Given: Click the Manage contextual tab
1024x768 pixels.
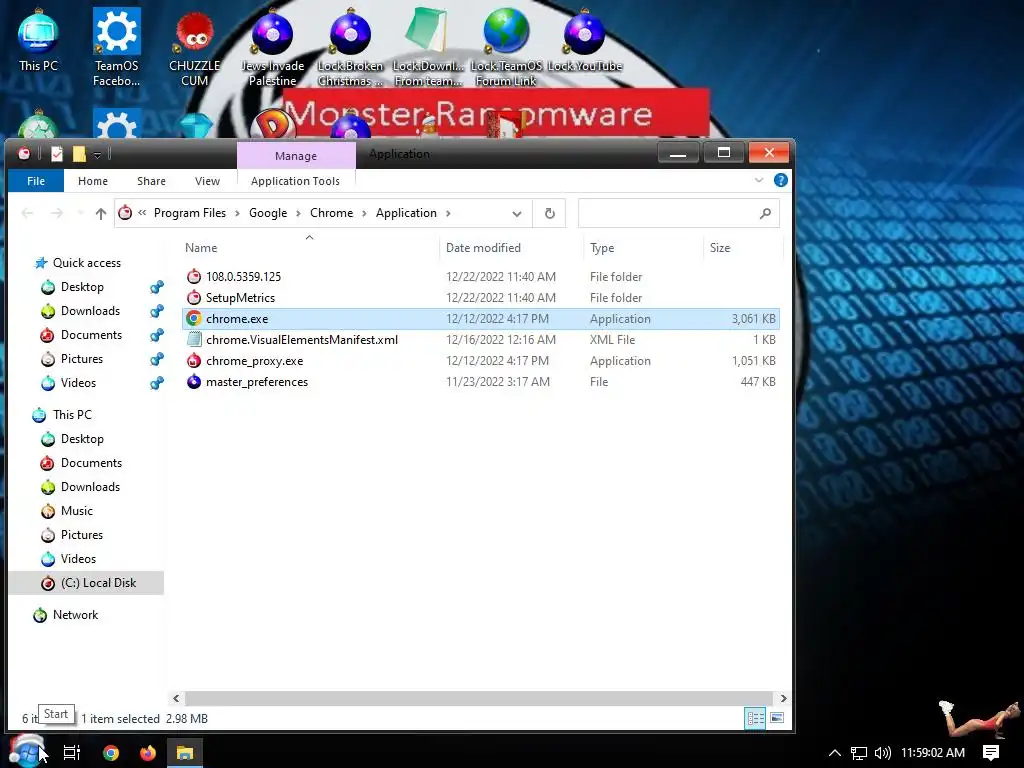Looking at the screenshot, I should [296, 155].
